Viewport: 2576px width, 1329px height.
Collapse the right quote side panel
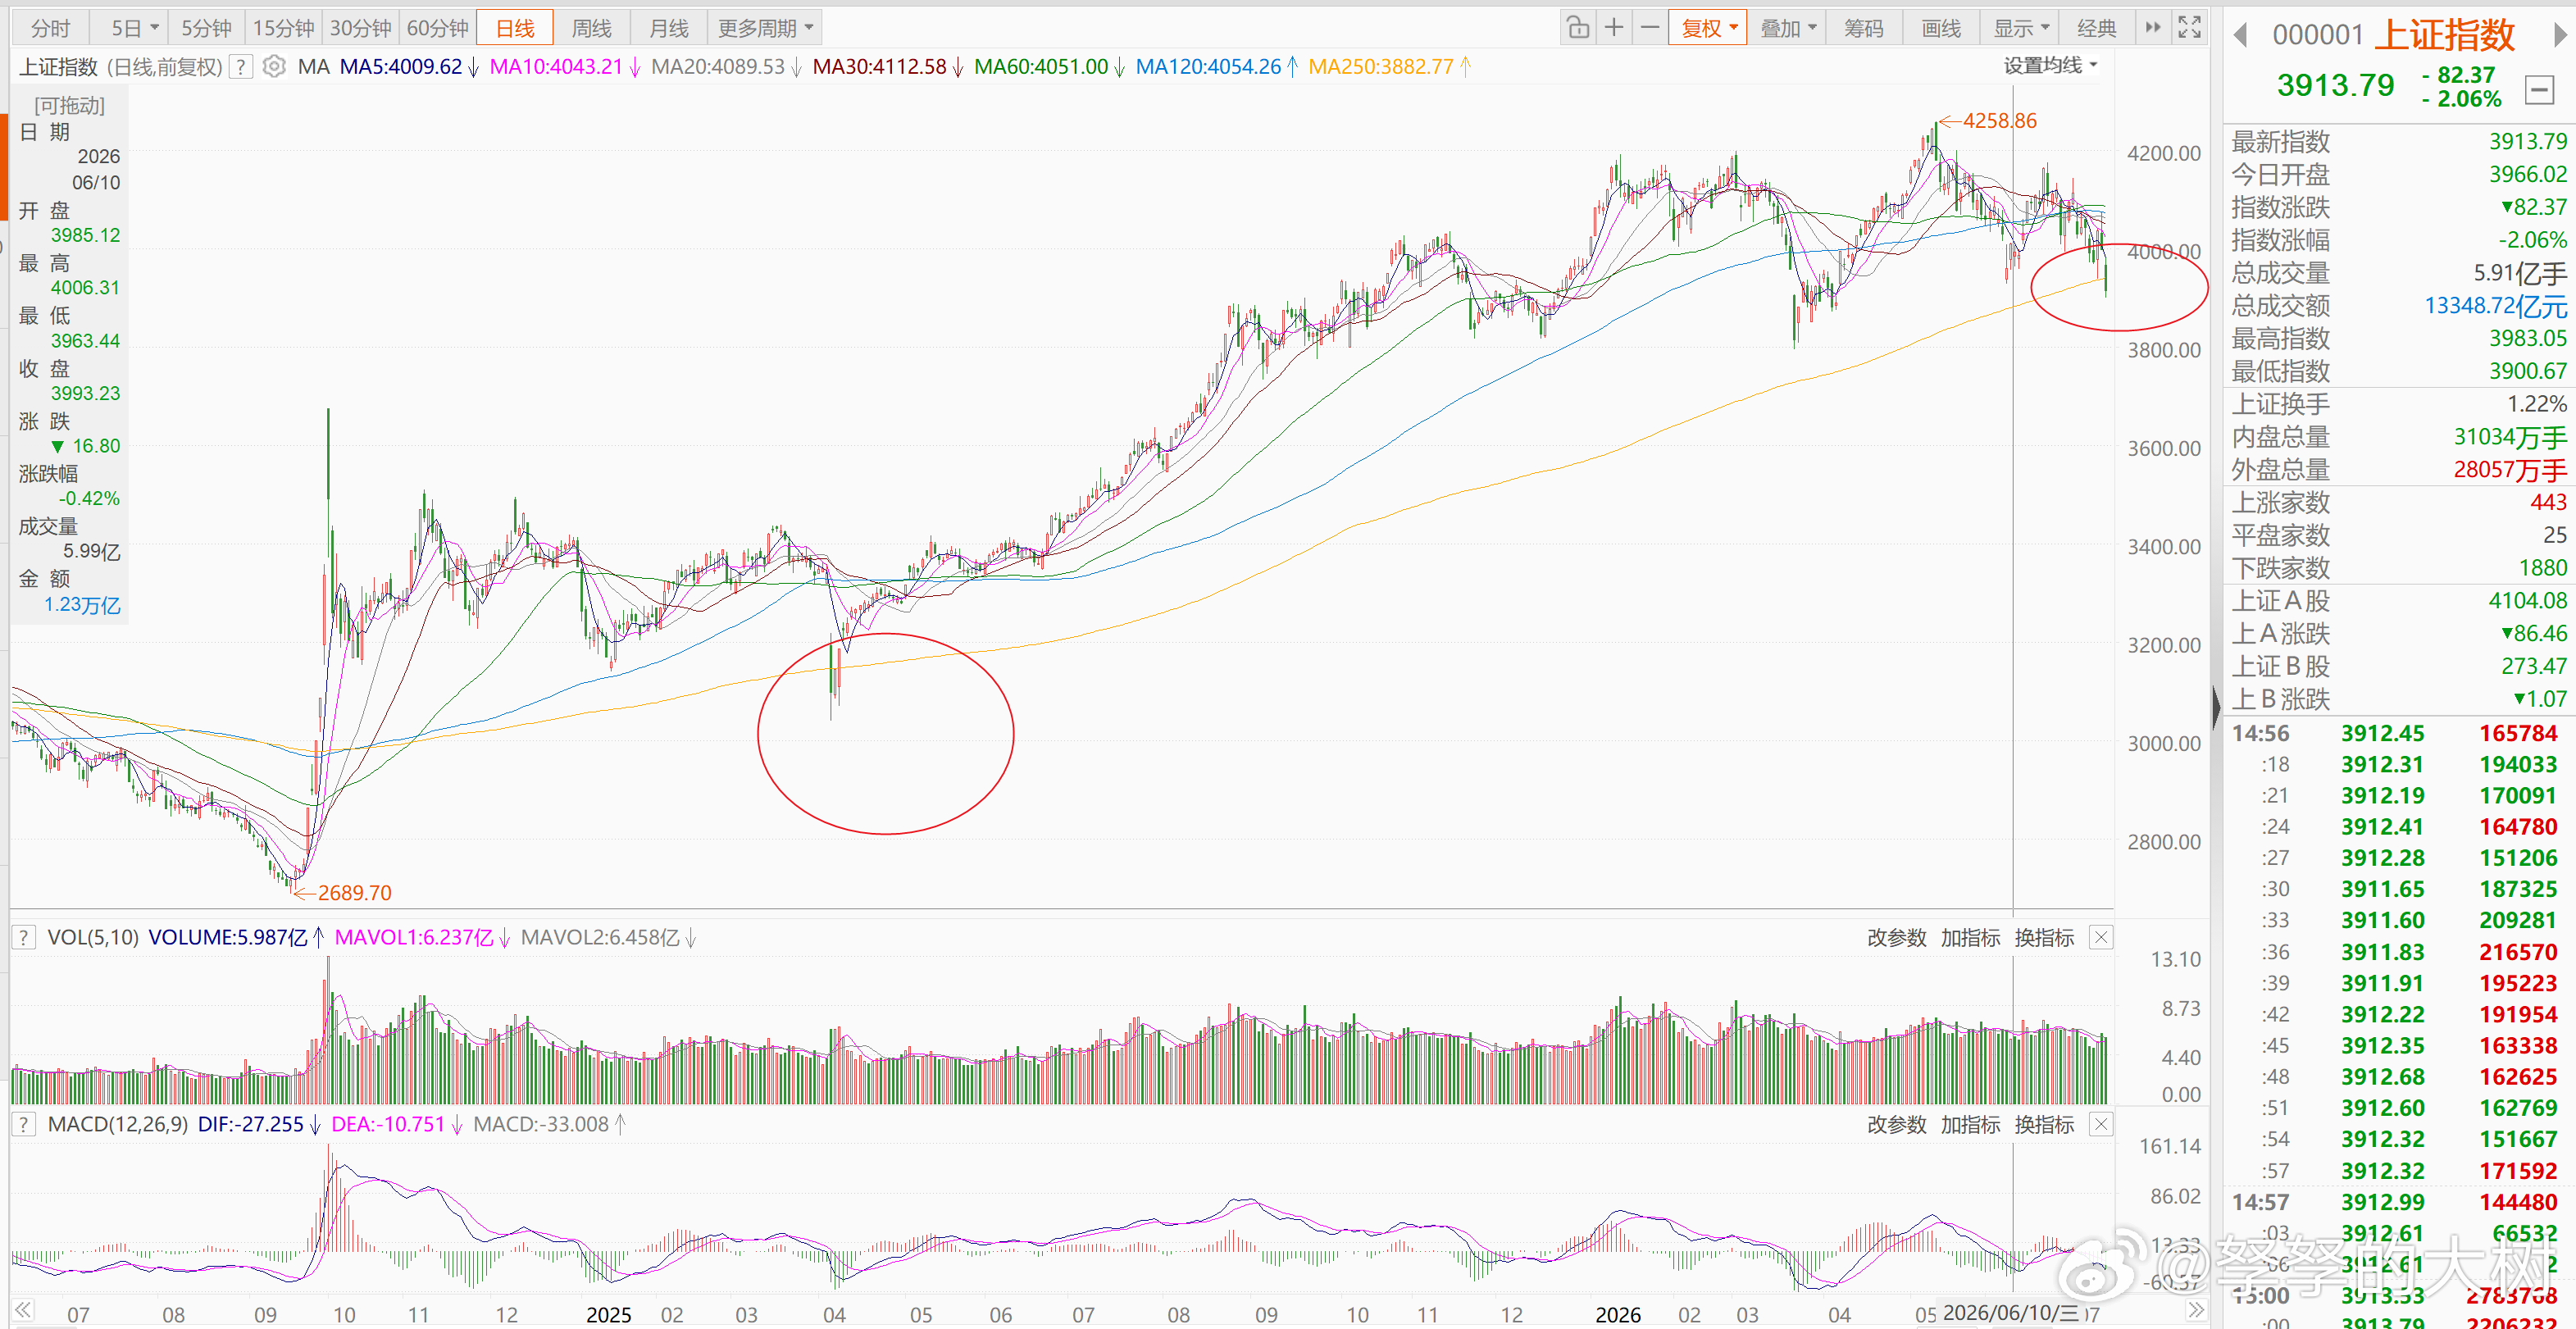pos(2217,708)
